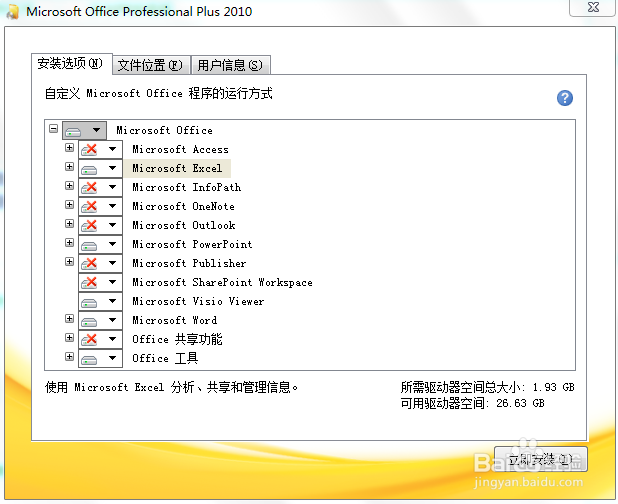Open dropdown arrow for SharePoint Workspace
Image resolution: width=618 pixels, height=504 pixels.
pos(112,282)
